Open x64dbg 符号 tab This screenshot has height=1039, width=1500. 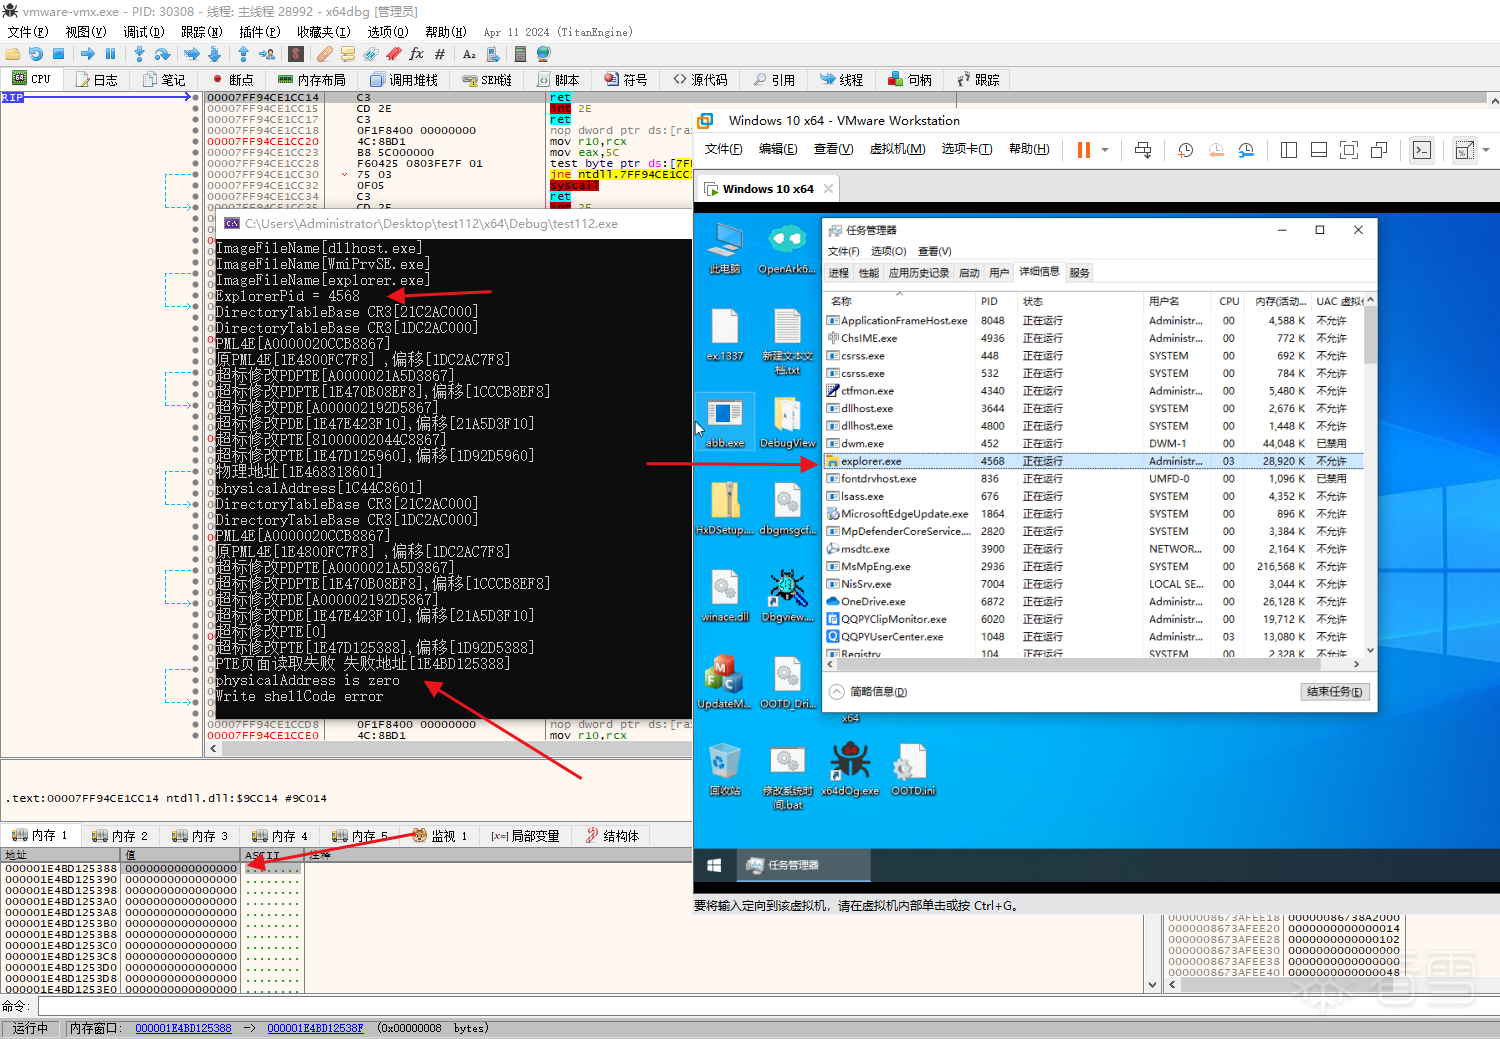tap(626, 80)
